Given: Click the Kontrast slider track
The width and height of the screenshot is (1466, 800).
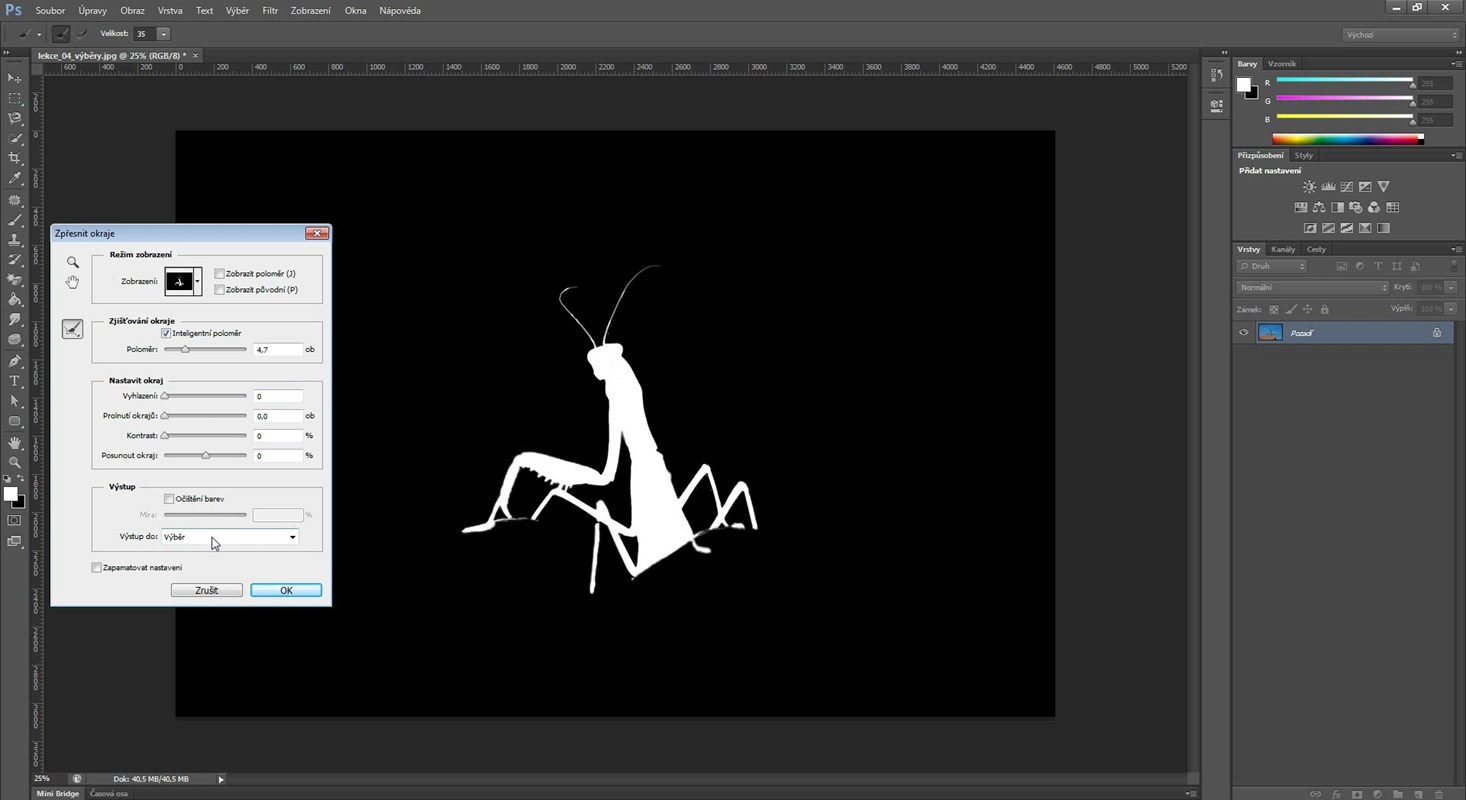Looking at the screenshot, I should coord(205,436).
